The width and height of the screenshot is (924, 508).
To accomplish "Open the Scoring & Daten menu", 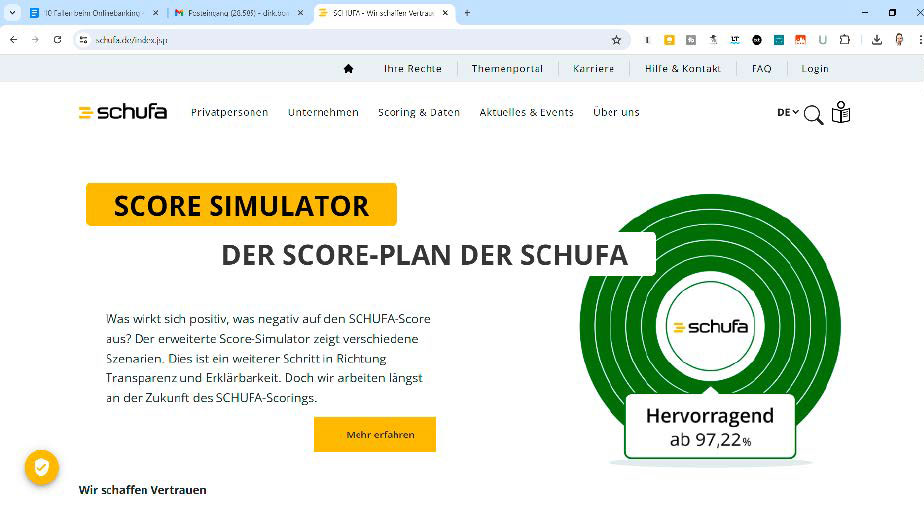I will [x=418, y=112].
